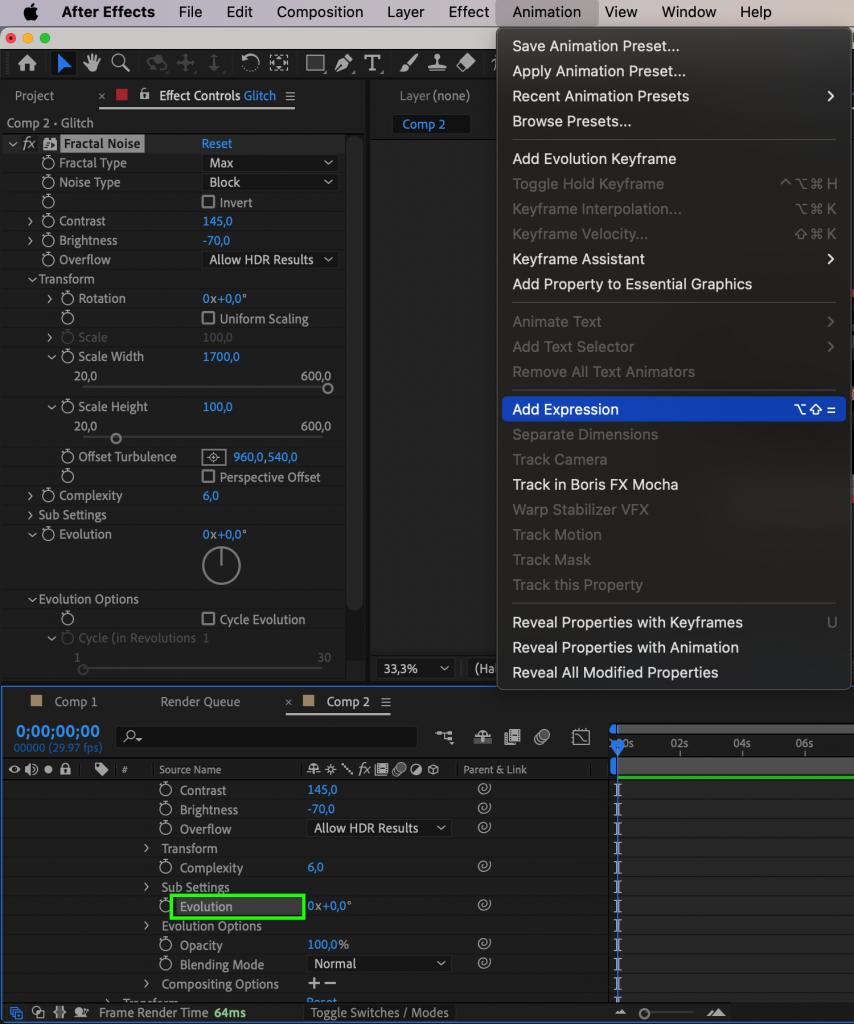Click the Home icon in the toolbar
The image size is (854, 1024).
[x=26, y=62]
